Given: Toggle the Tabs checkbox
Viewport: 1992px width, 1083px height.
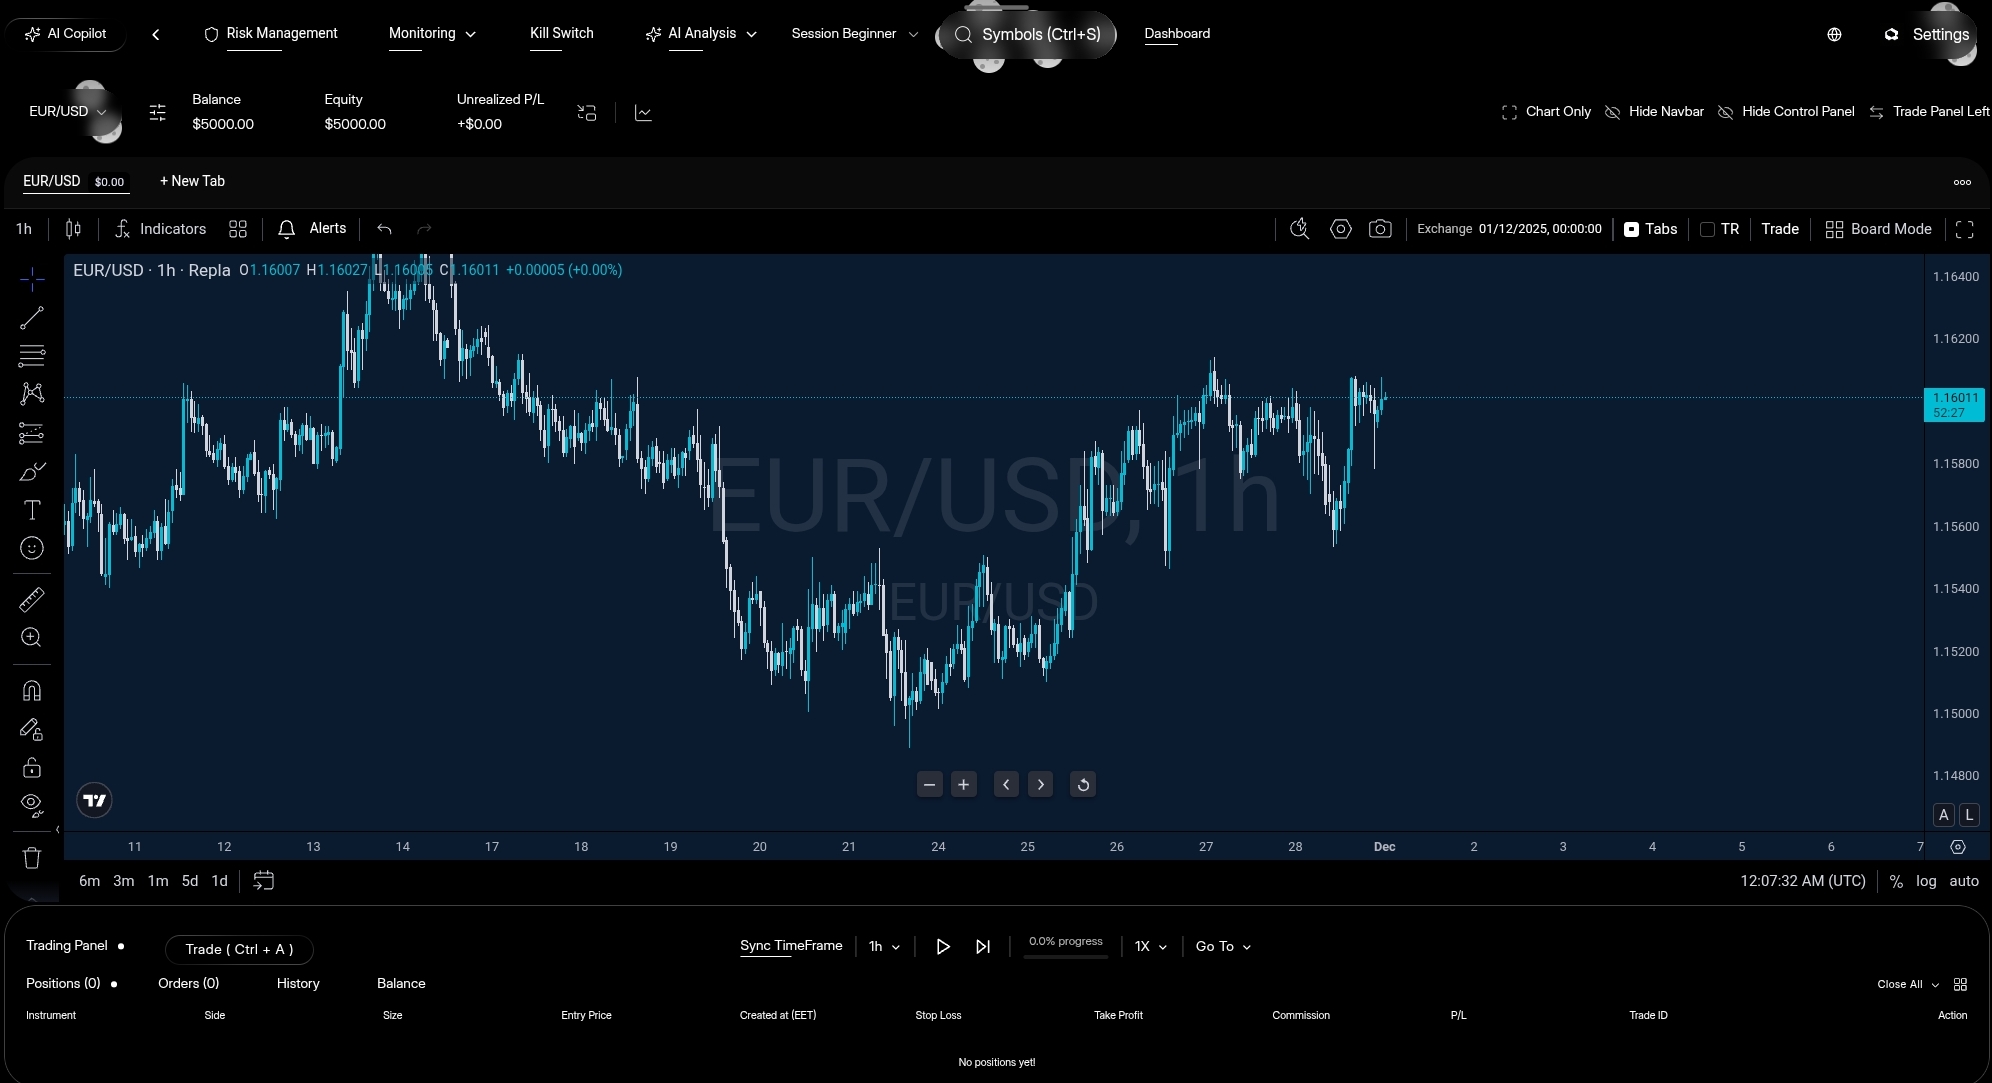Looking at the screenshot, I should 1631,229.
